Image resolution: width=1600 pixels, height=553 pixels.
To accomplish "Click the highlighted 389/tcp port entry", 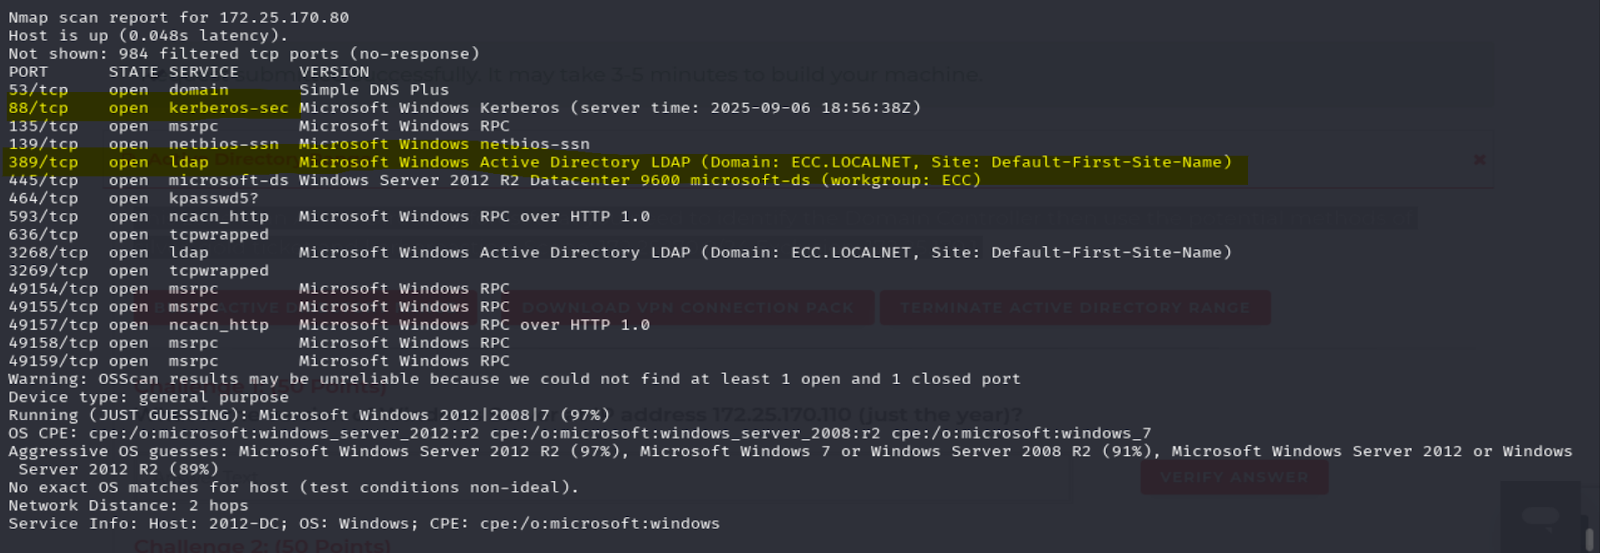I will pyautogui.click(x=43, y=162).
